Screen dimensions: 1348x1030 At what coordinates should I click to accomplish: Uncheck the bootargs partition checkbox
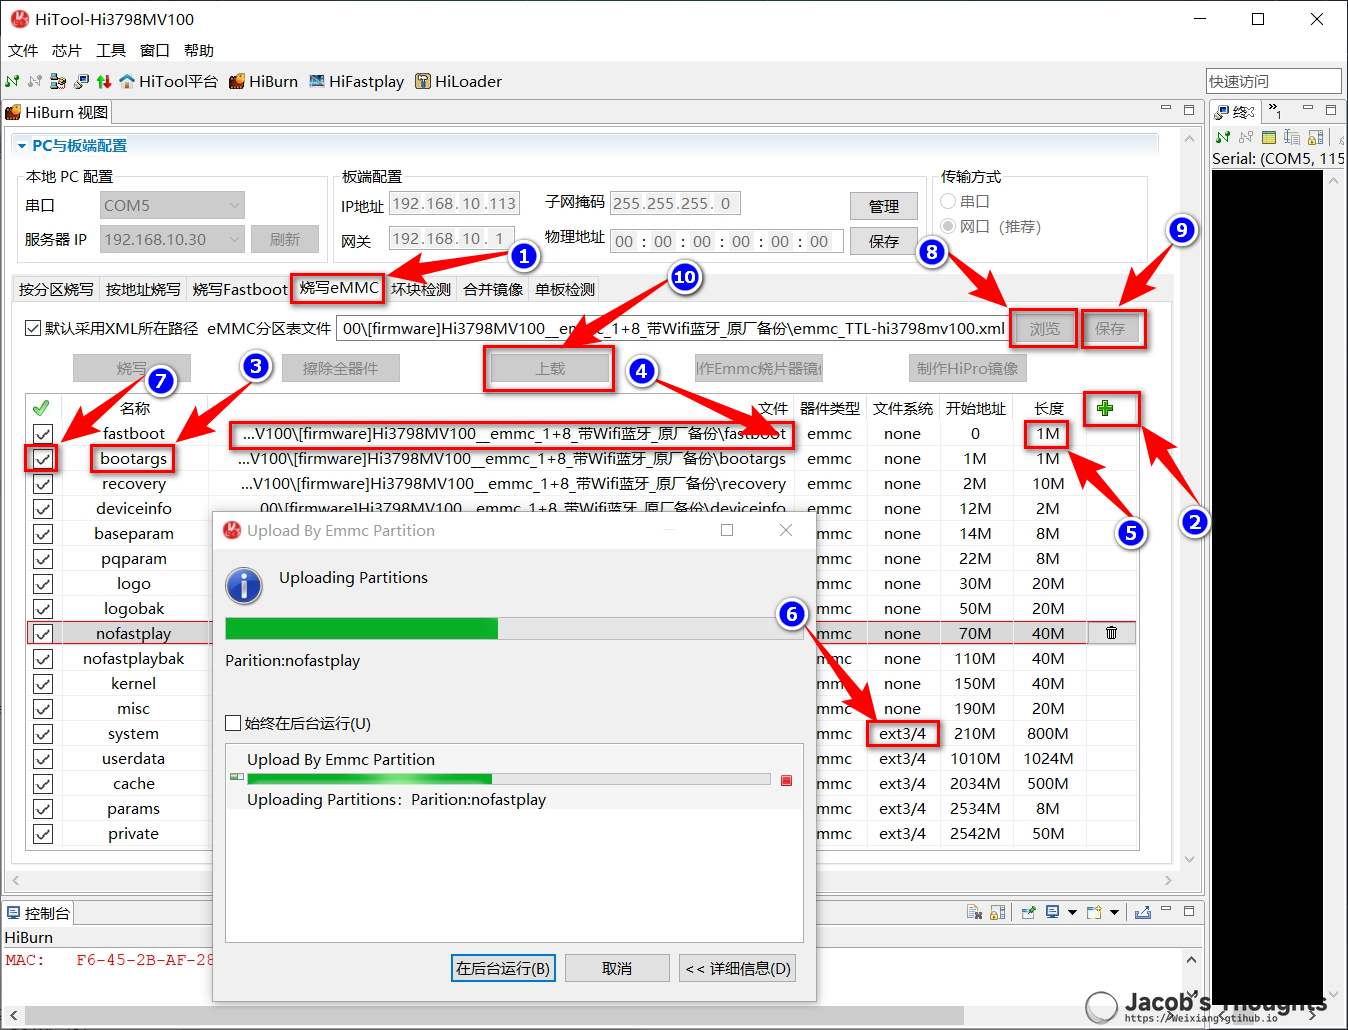coord(43,459)
